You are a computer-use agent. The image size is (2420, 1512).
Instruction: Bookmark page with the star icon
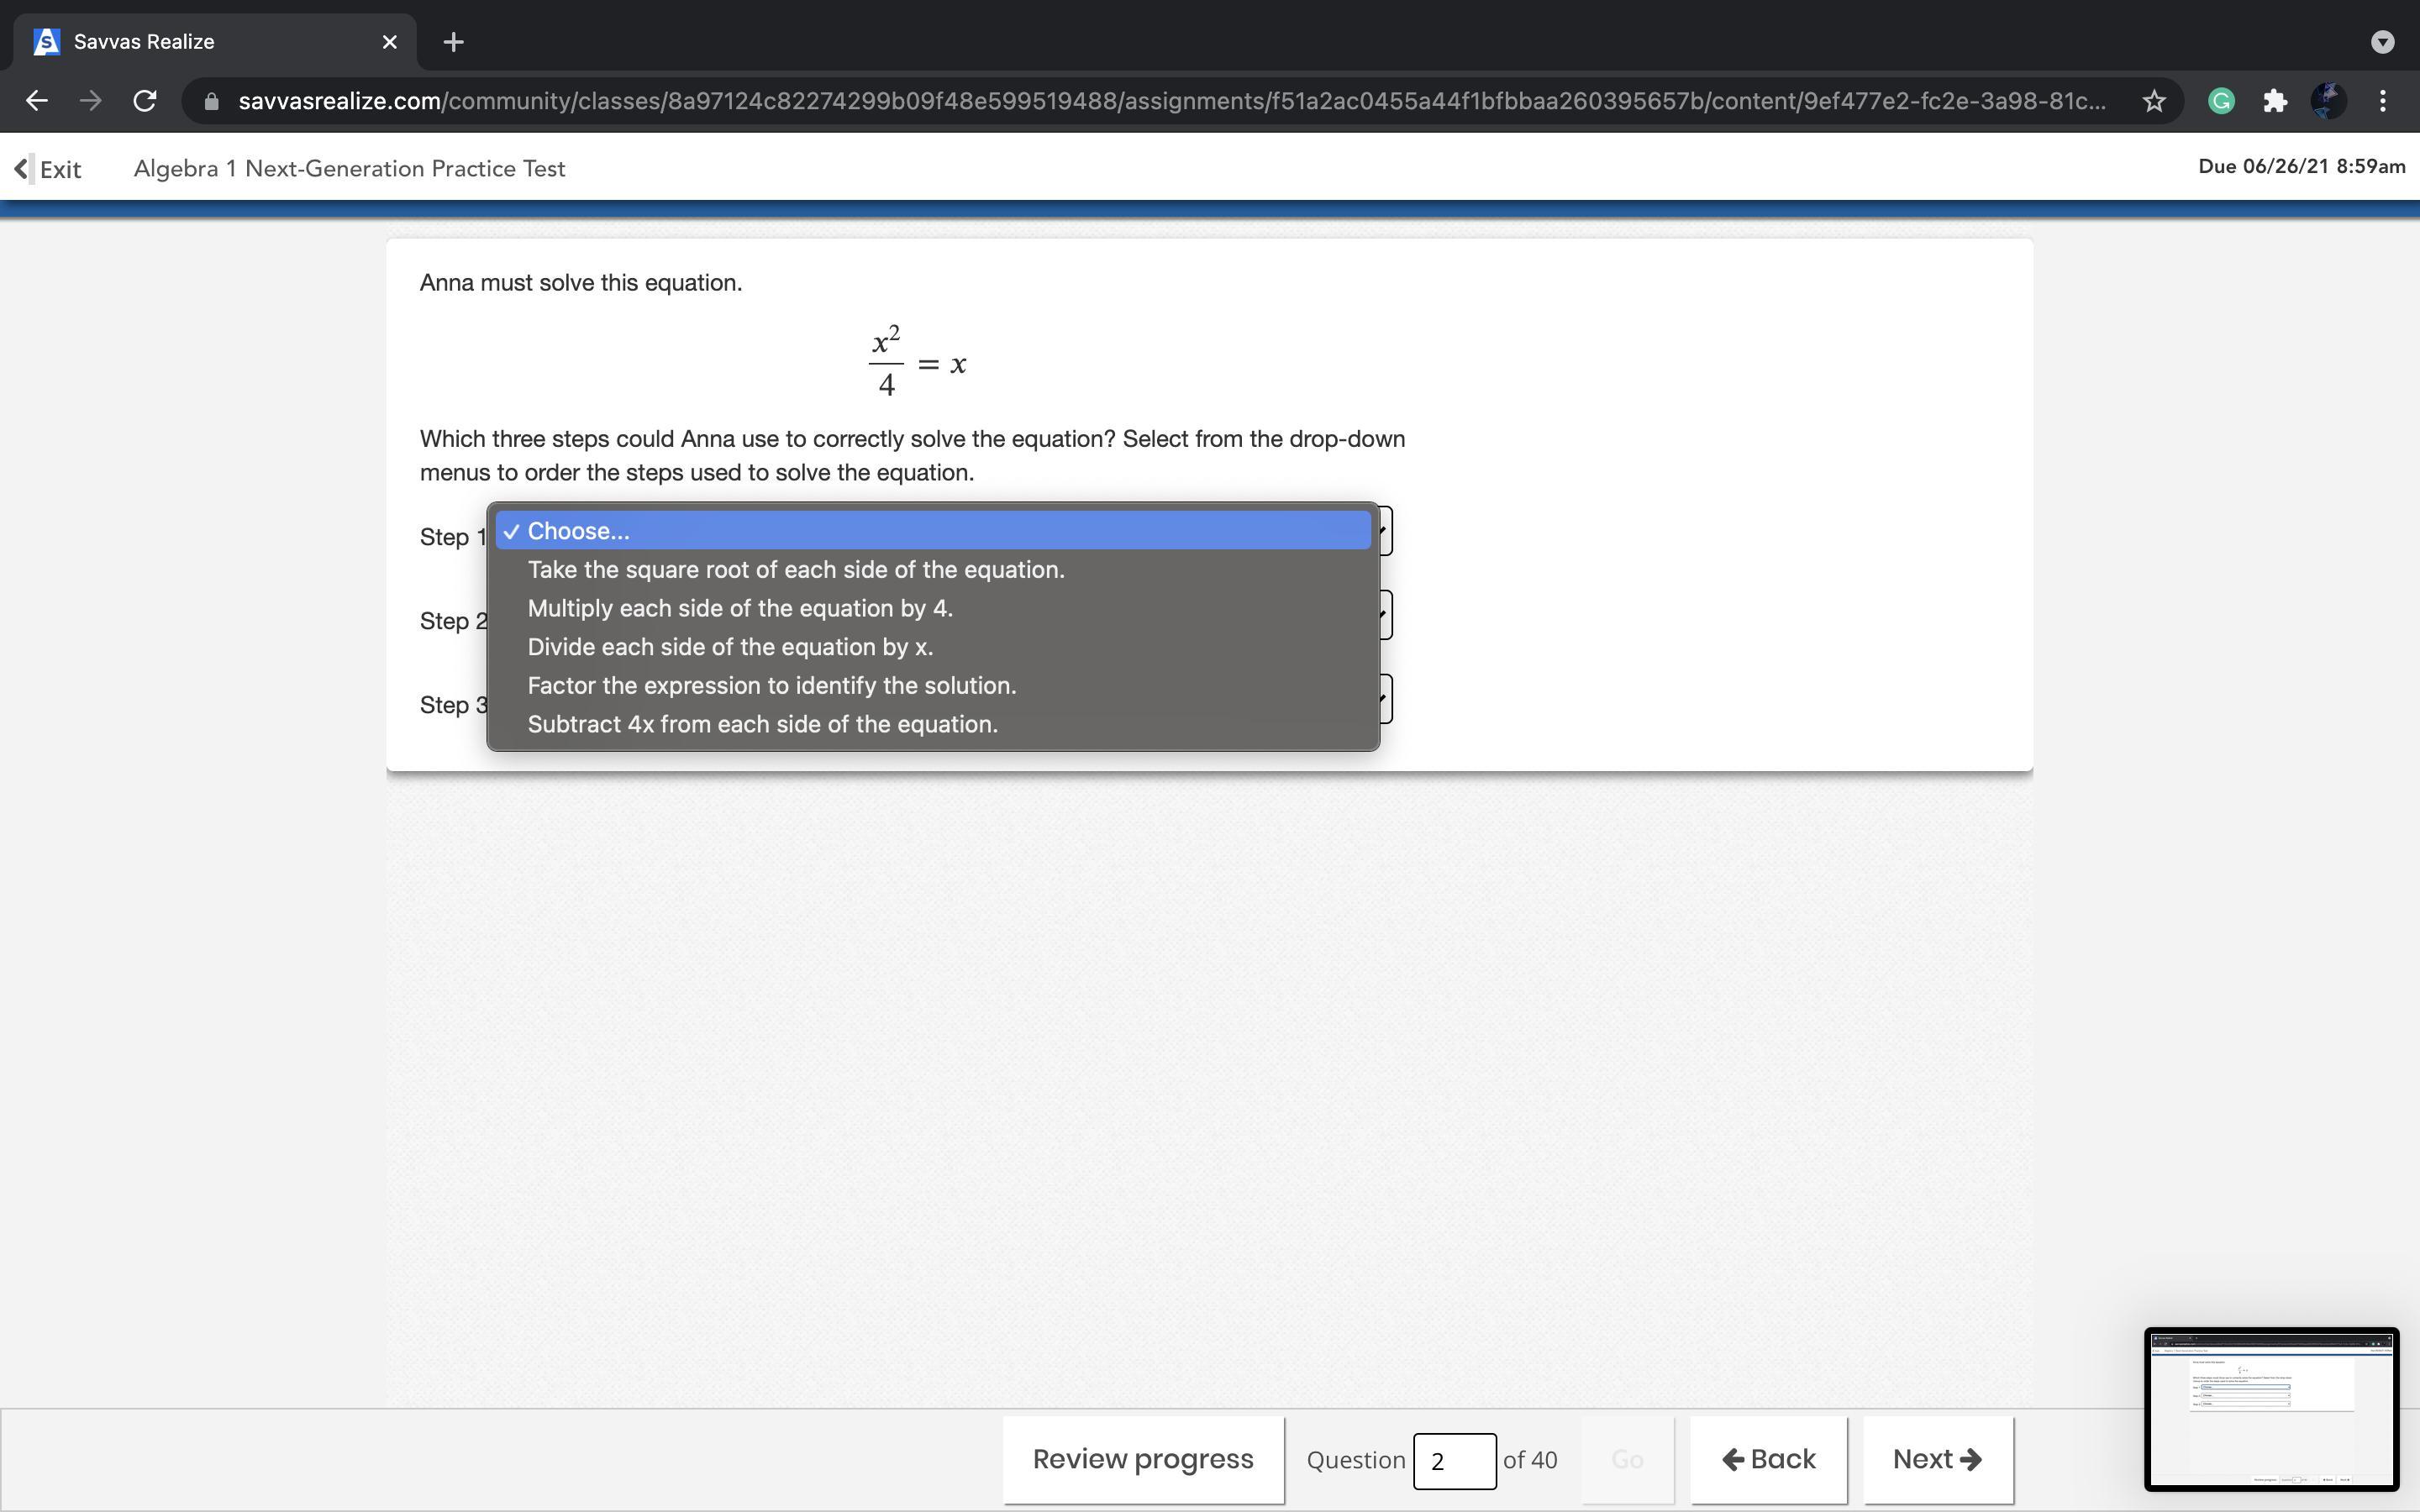coord(2154,101)
